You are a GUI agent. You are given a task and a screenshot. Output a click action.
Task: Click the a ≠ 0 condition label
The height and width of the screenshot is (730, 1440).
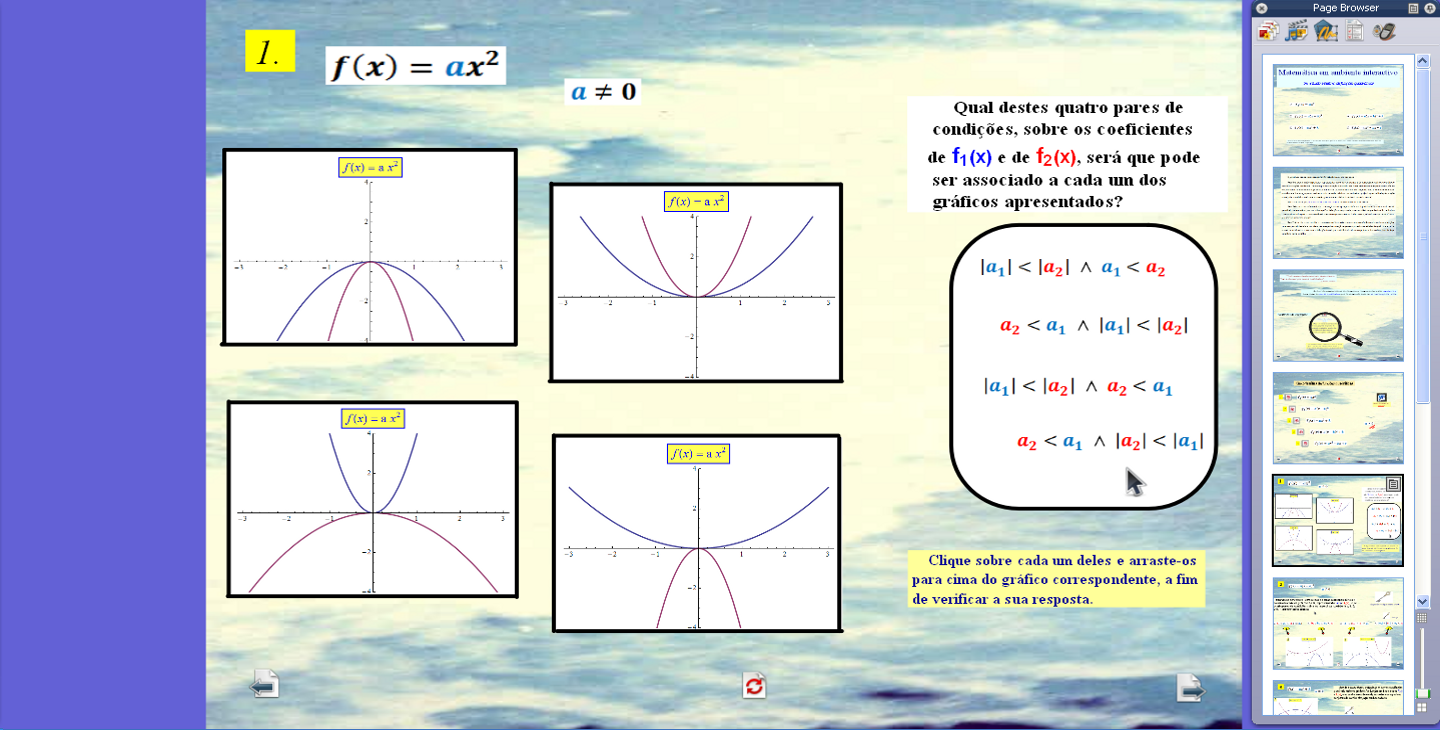coord(603,92)
